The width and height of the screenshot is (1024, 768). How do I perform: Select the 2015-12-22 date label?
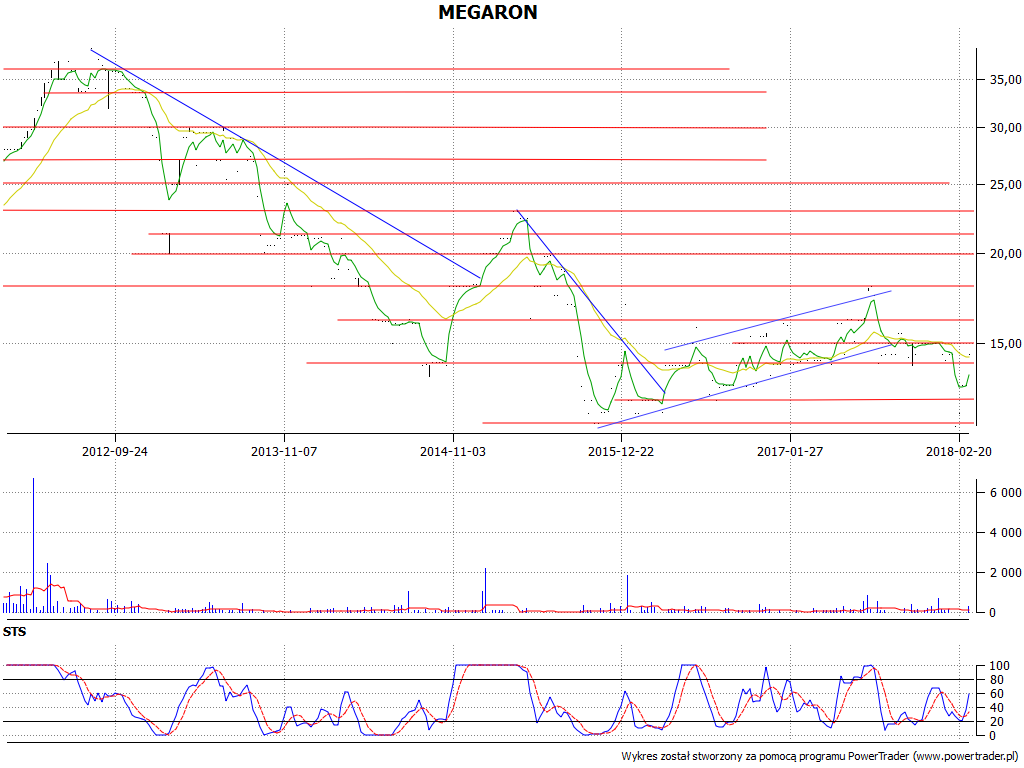621,451
